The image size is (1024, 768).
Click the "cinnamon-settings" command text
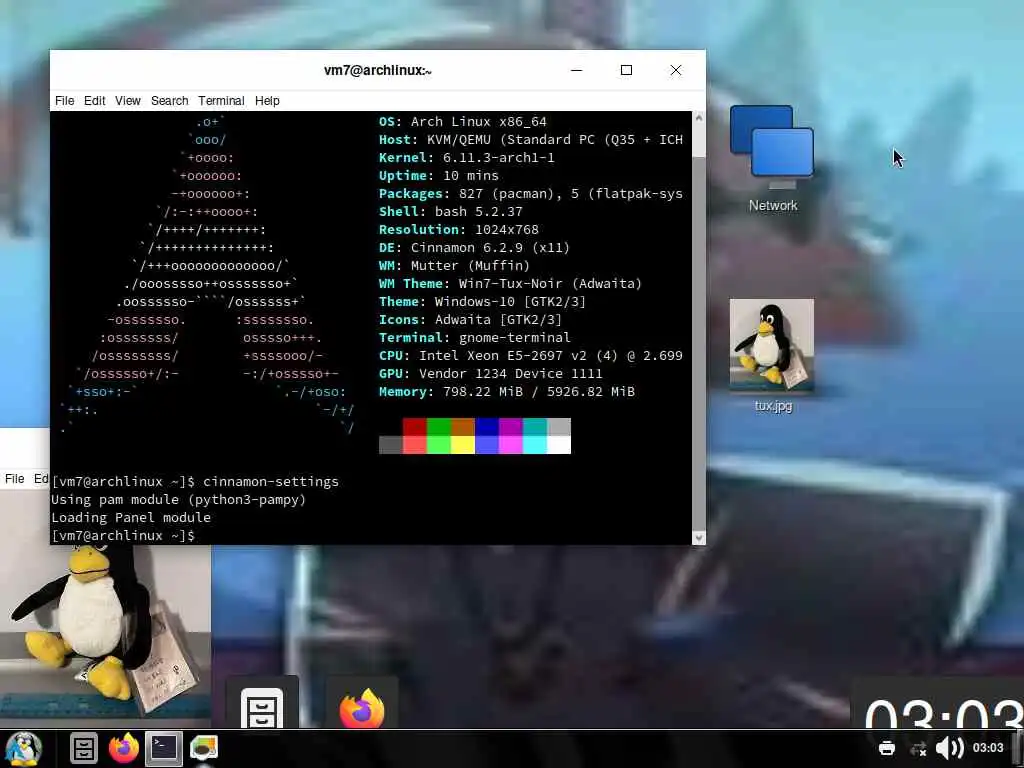(x=271, y=481)
